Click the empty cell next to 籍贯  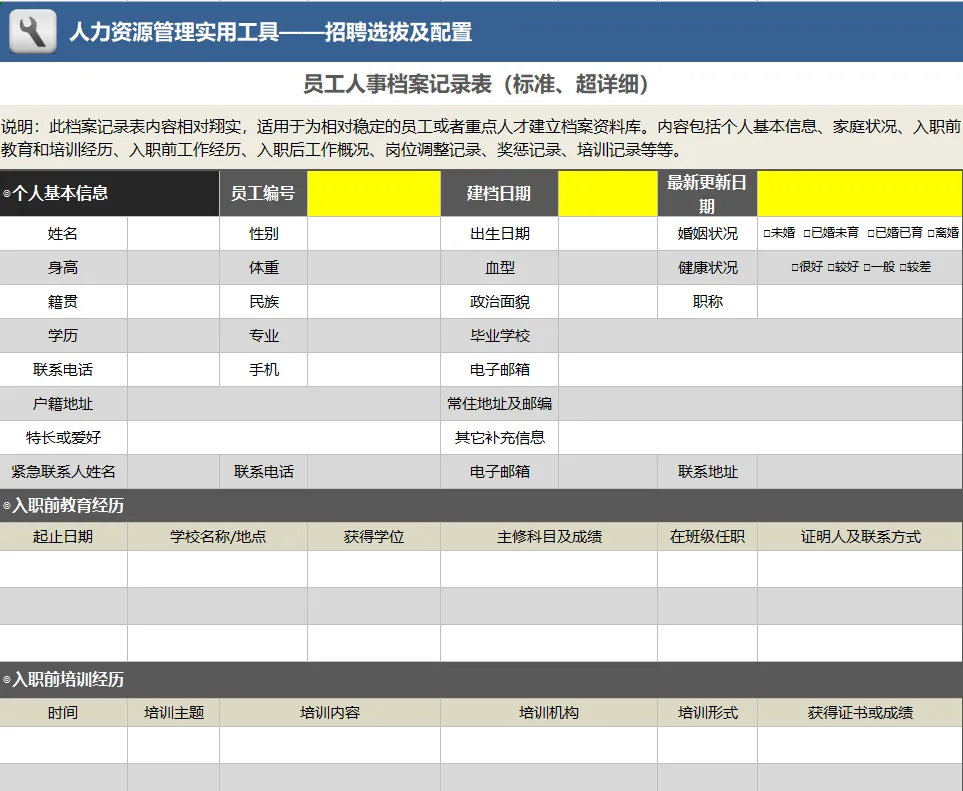click(x=173, y=302)
